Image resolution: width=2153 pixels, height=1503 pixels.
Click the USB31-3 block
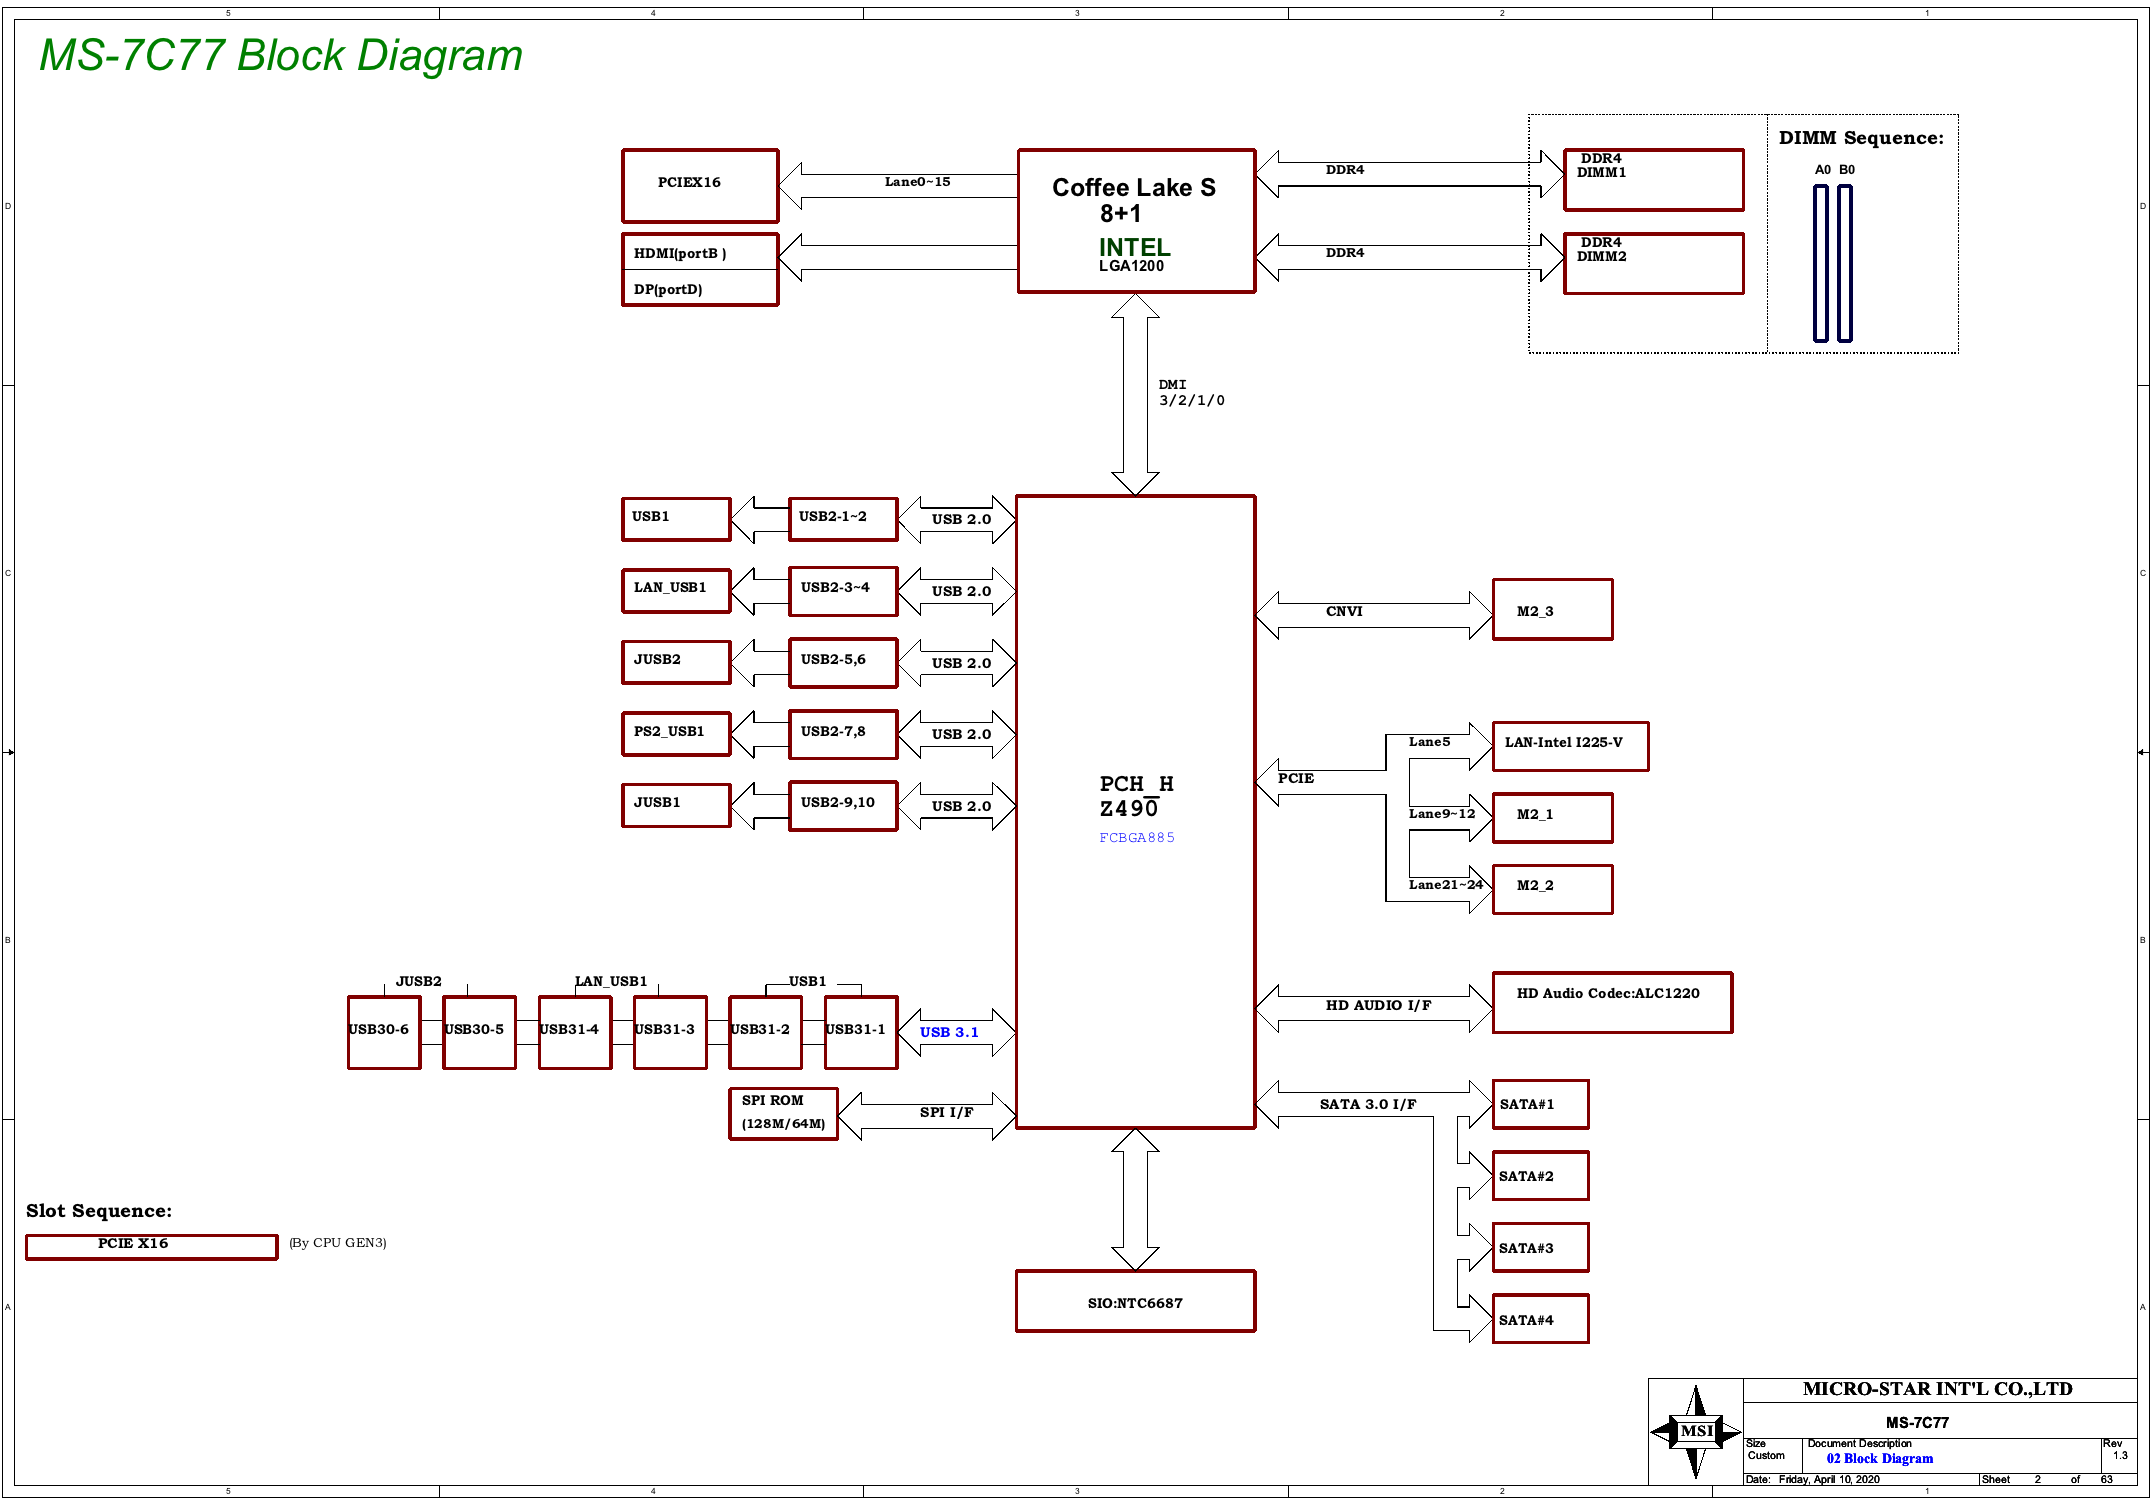point(670,1032)
